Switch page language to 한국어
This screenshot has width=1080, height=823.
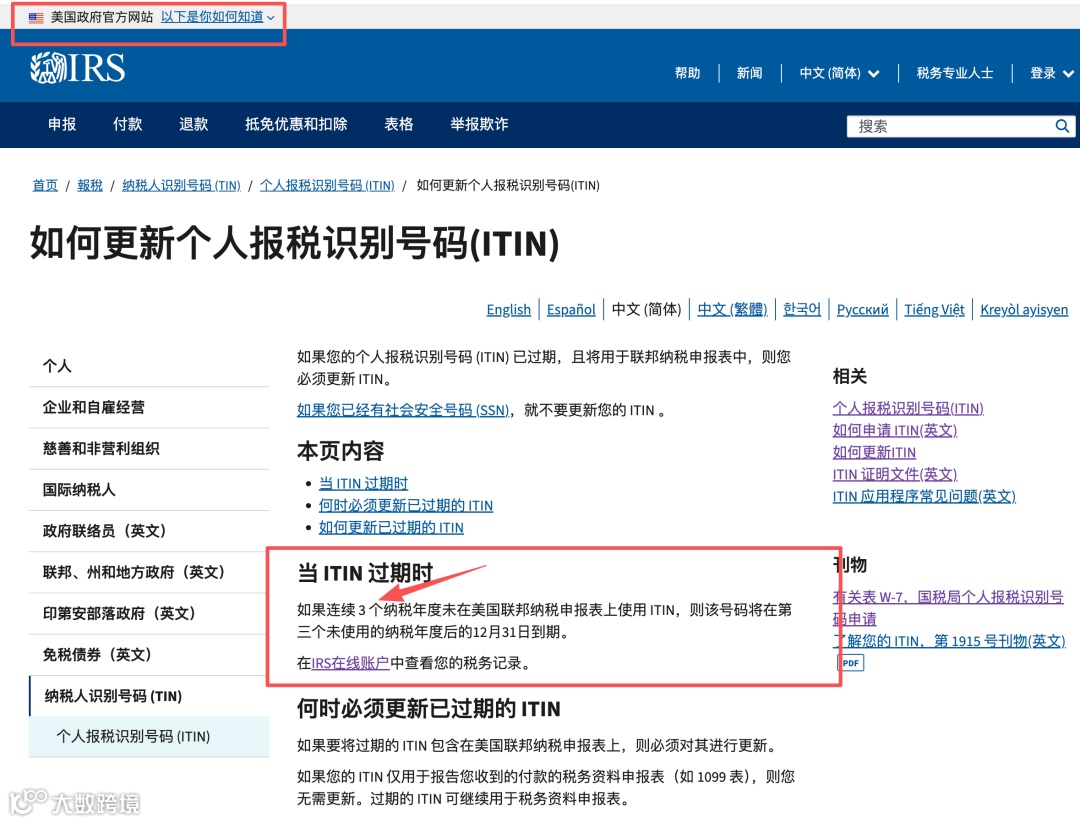[802, 309]
